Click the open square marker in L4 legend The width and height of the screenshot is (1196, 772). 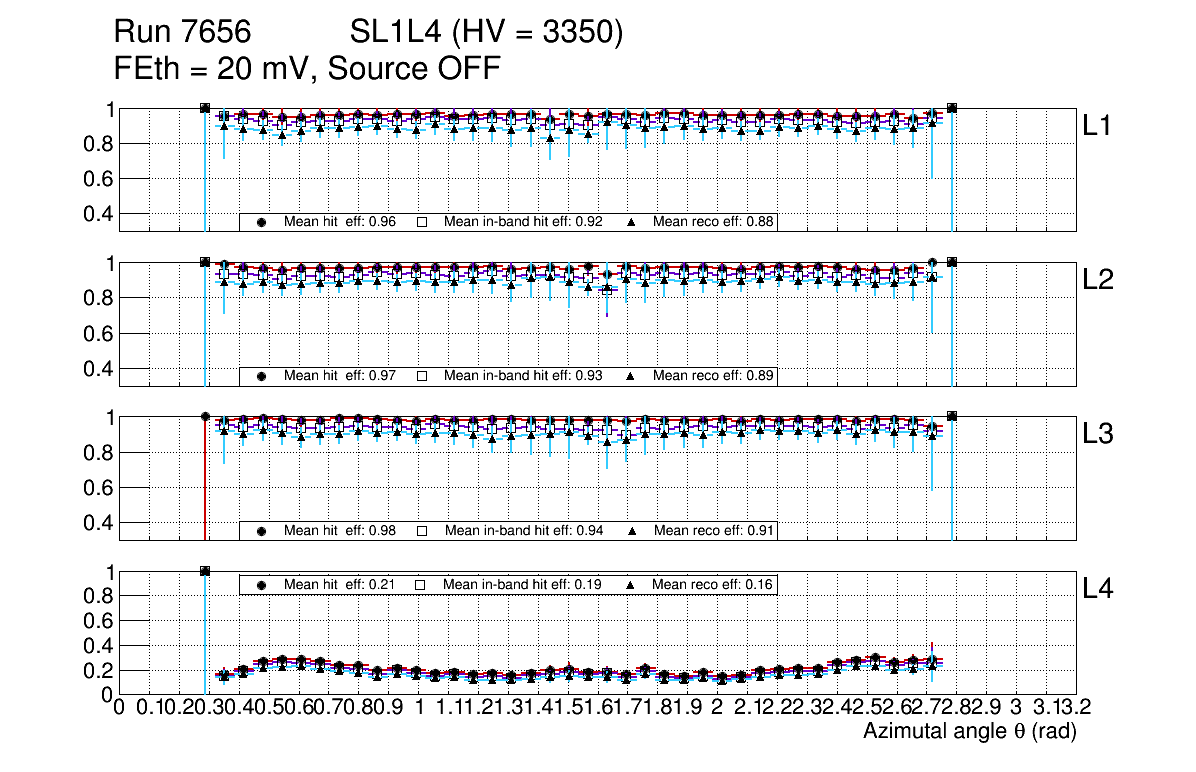point(422,584)
